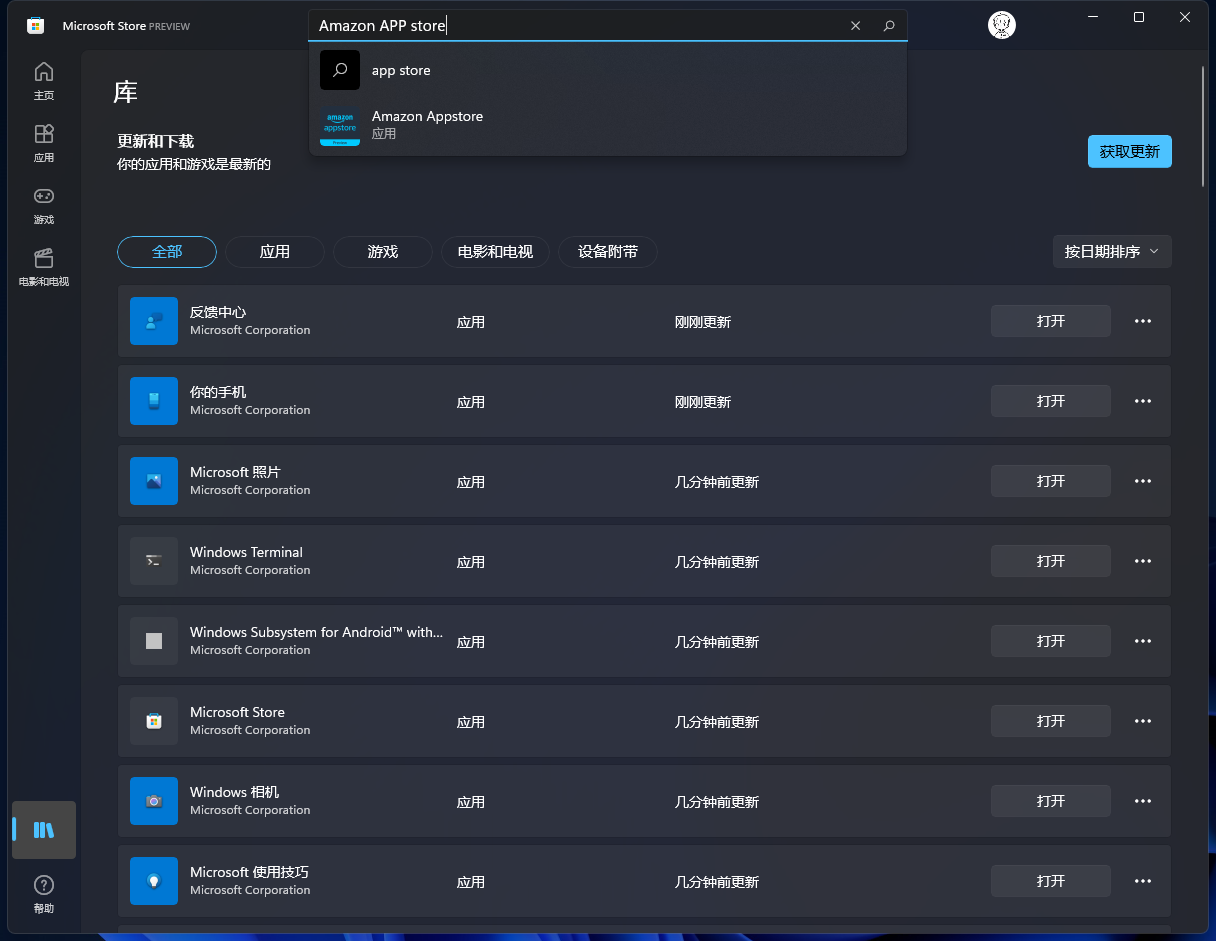
Task: Click the 库 page title
Action: 125,93
